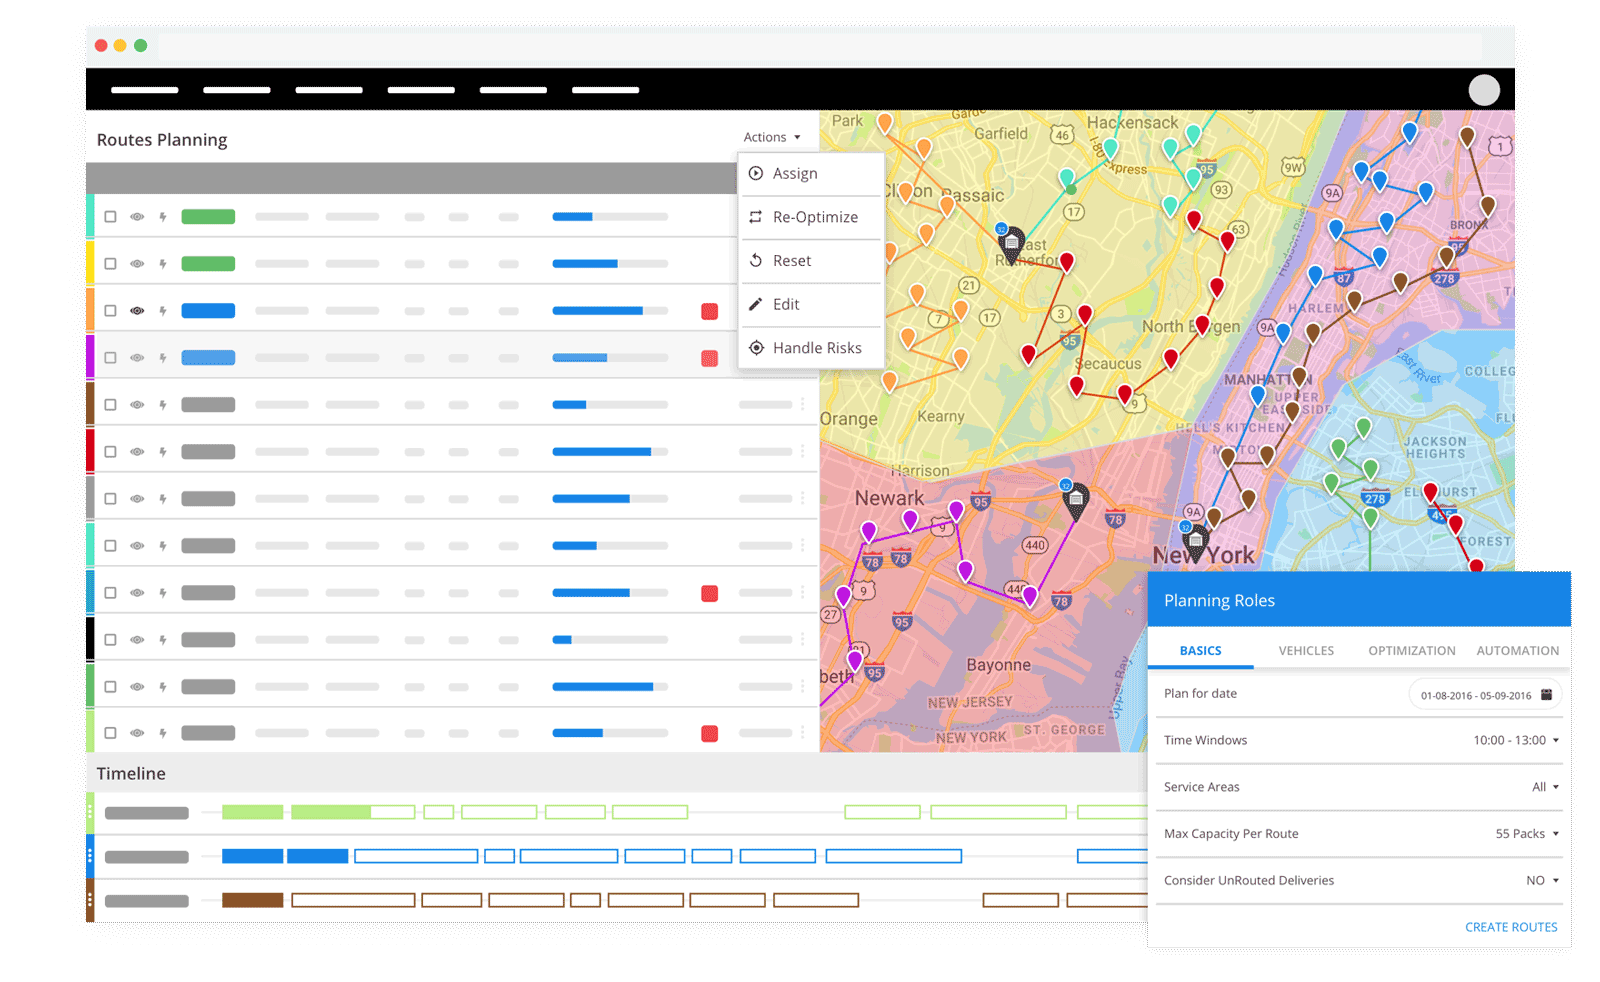Choose Re-Optimize from the Actions menu
Viewport: 1600px width, 982px height.
click(x=811, y=217)
